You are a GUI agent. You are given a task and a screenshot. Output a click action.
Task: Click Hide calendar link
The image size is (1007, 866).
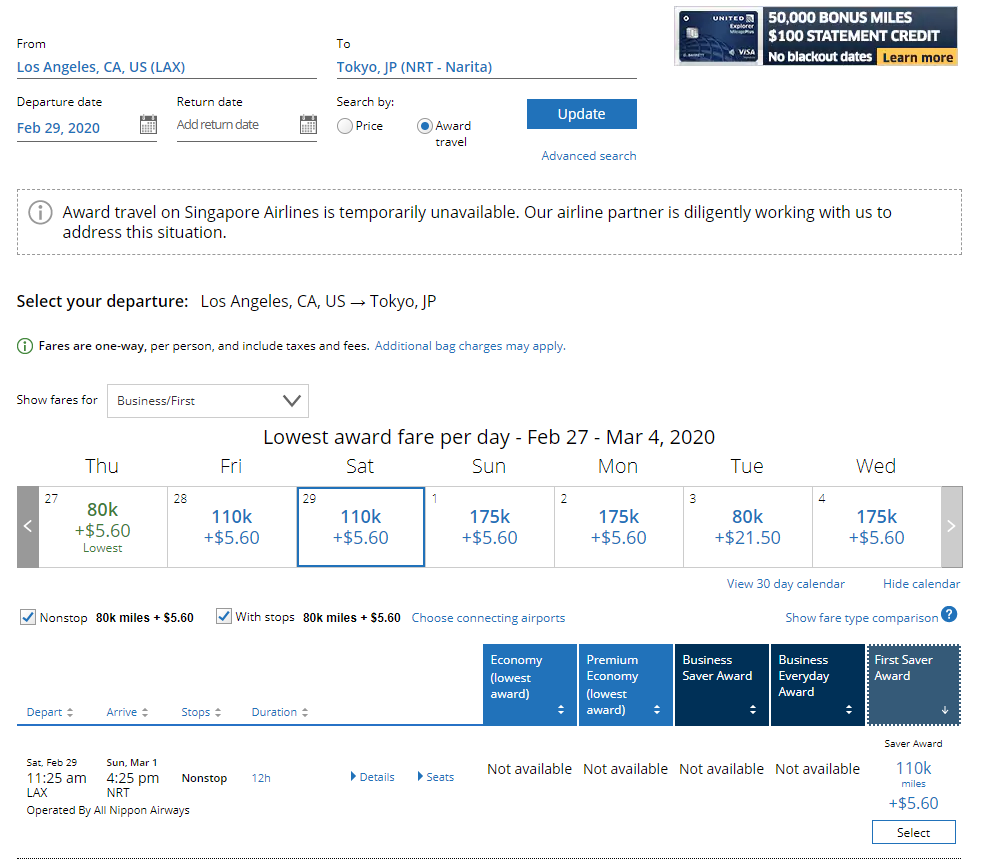(922, 584)
